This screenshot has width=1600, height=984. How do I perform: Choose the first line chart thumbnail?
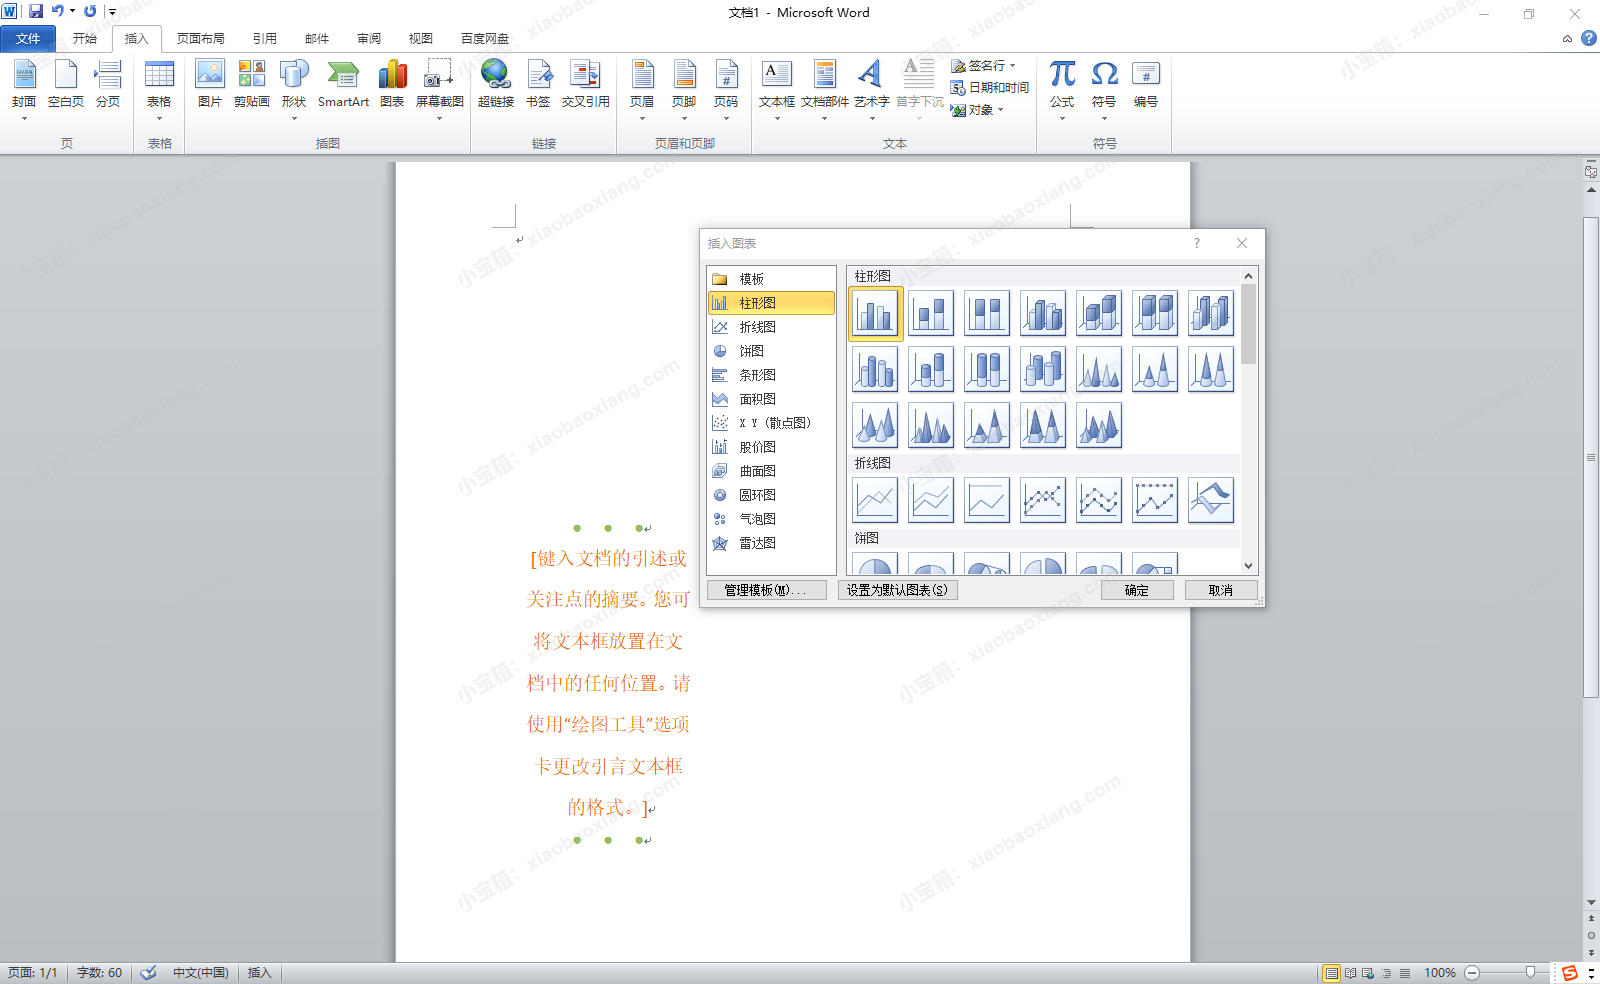(x=875, y=500)
